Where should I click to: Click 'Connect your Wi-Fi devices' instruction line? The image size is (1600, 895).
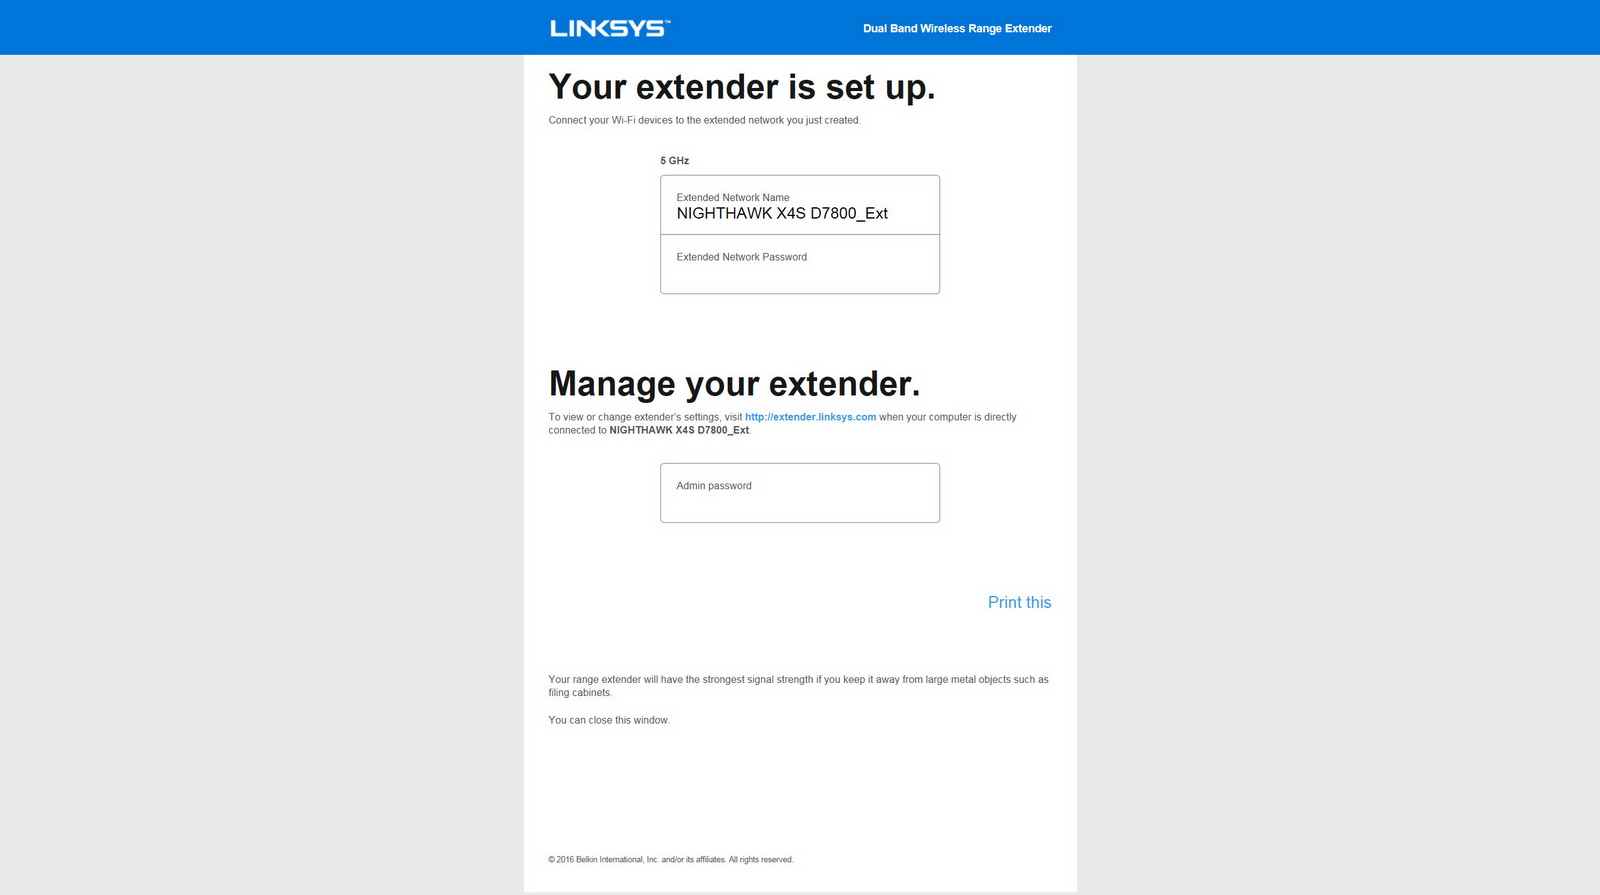pos(704,120)
